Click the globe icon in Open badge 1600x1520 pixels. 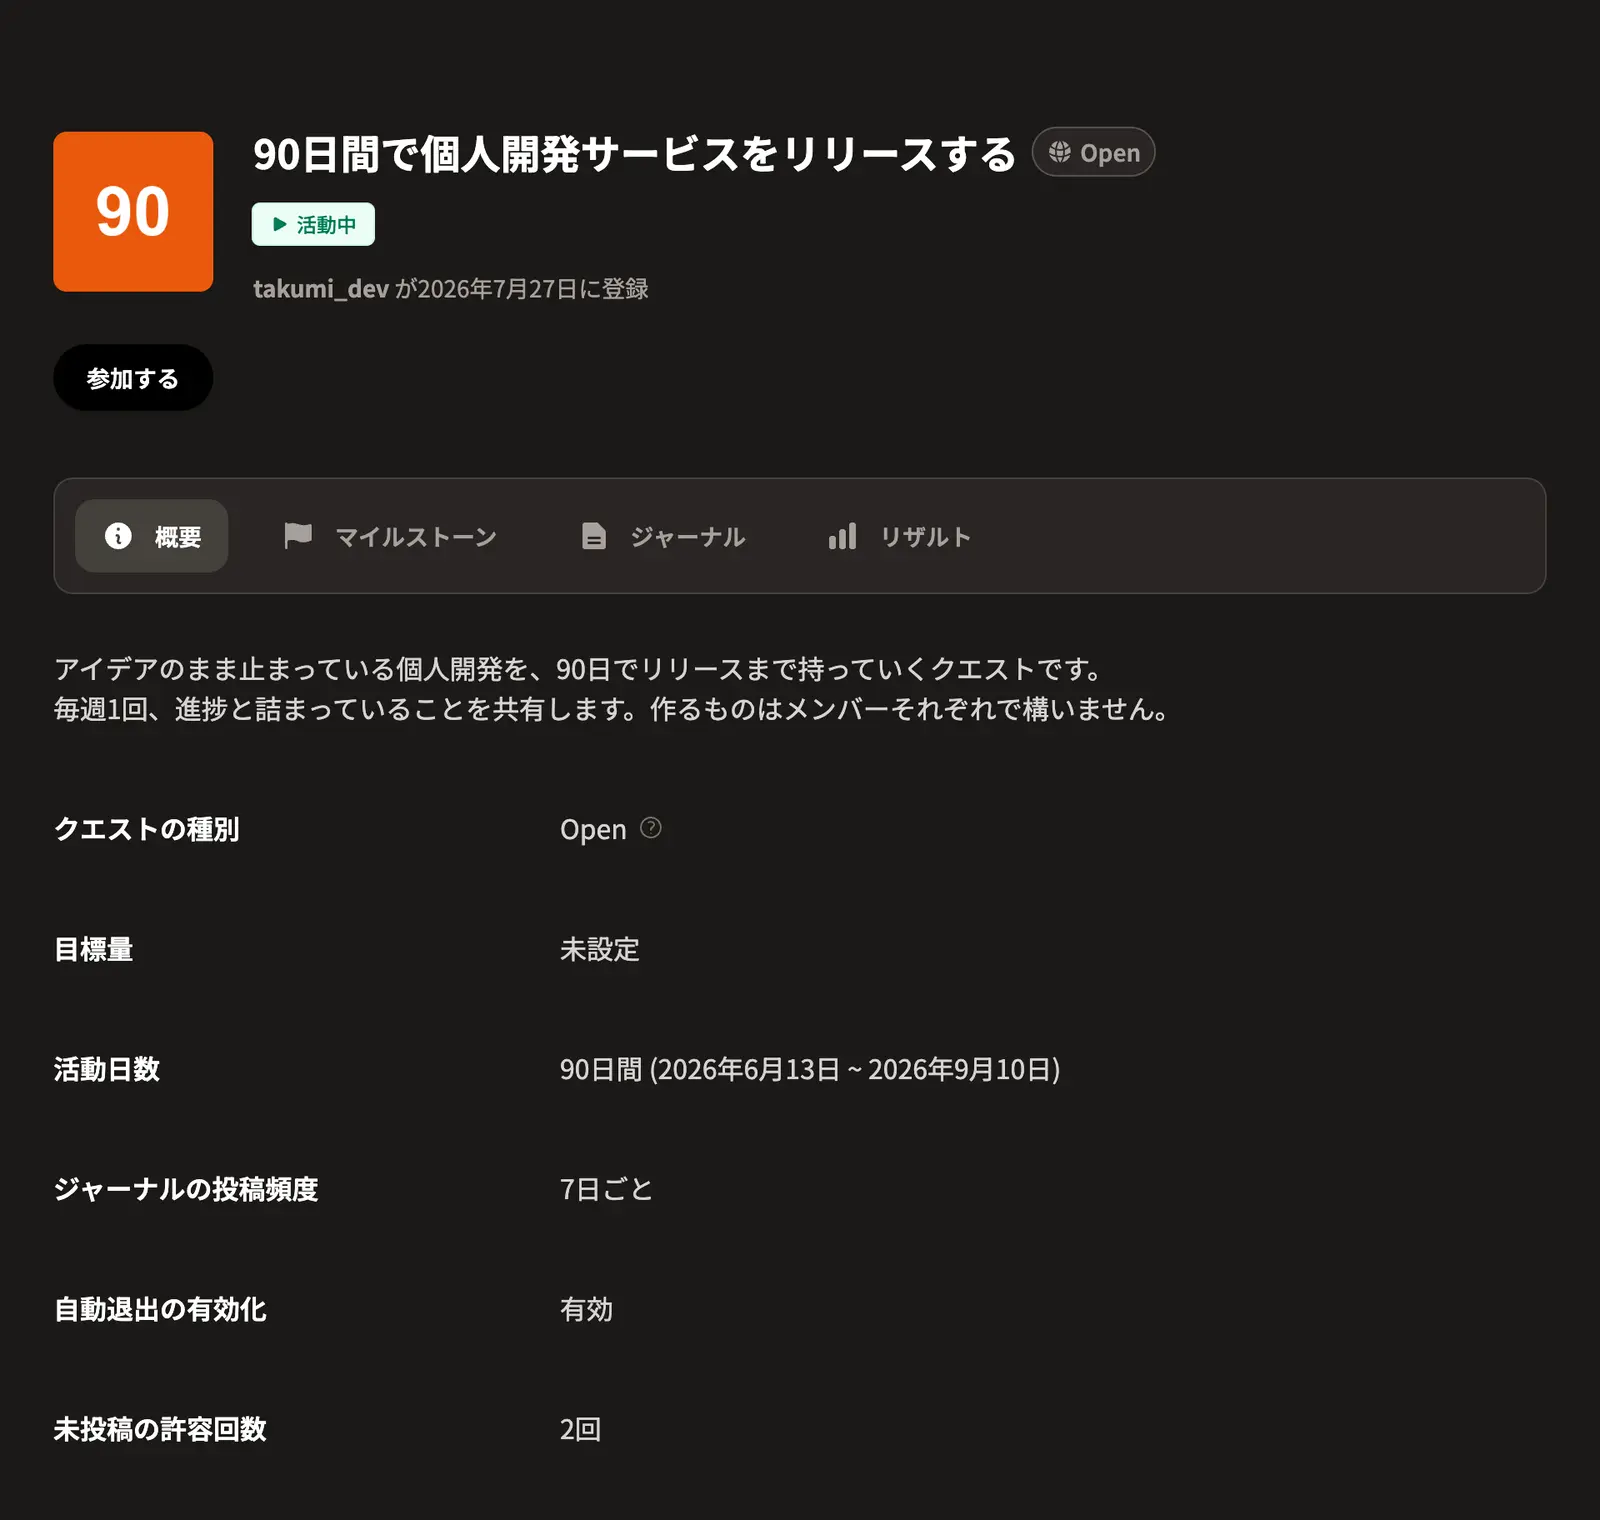[x=1060, y=152]
